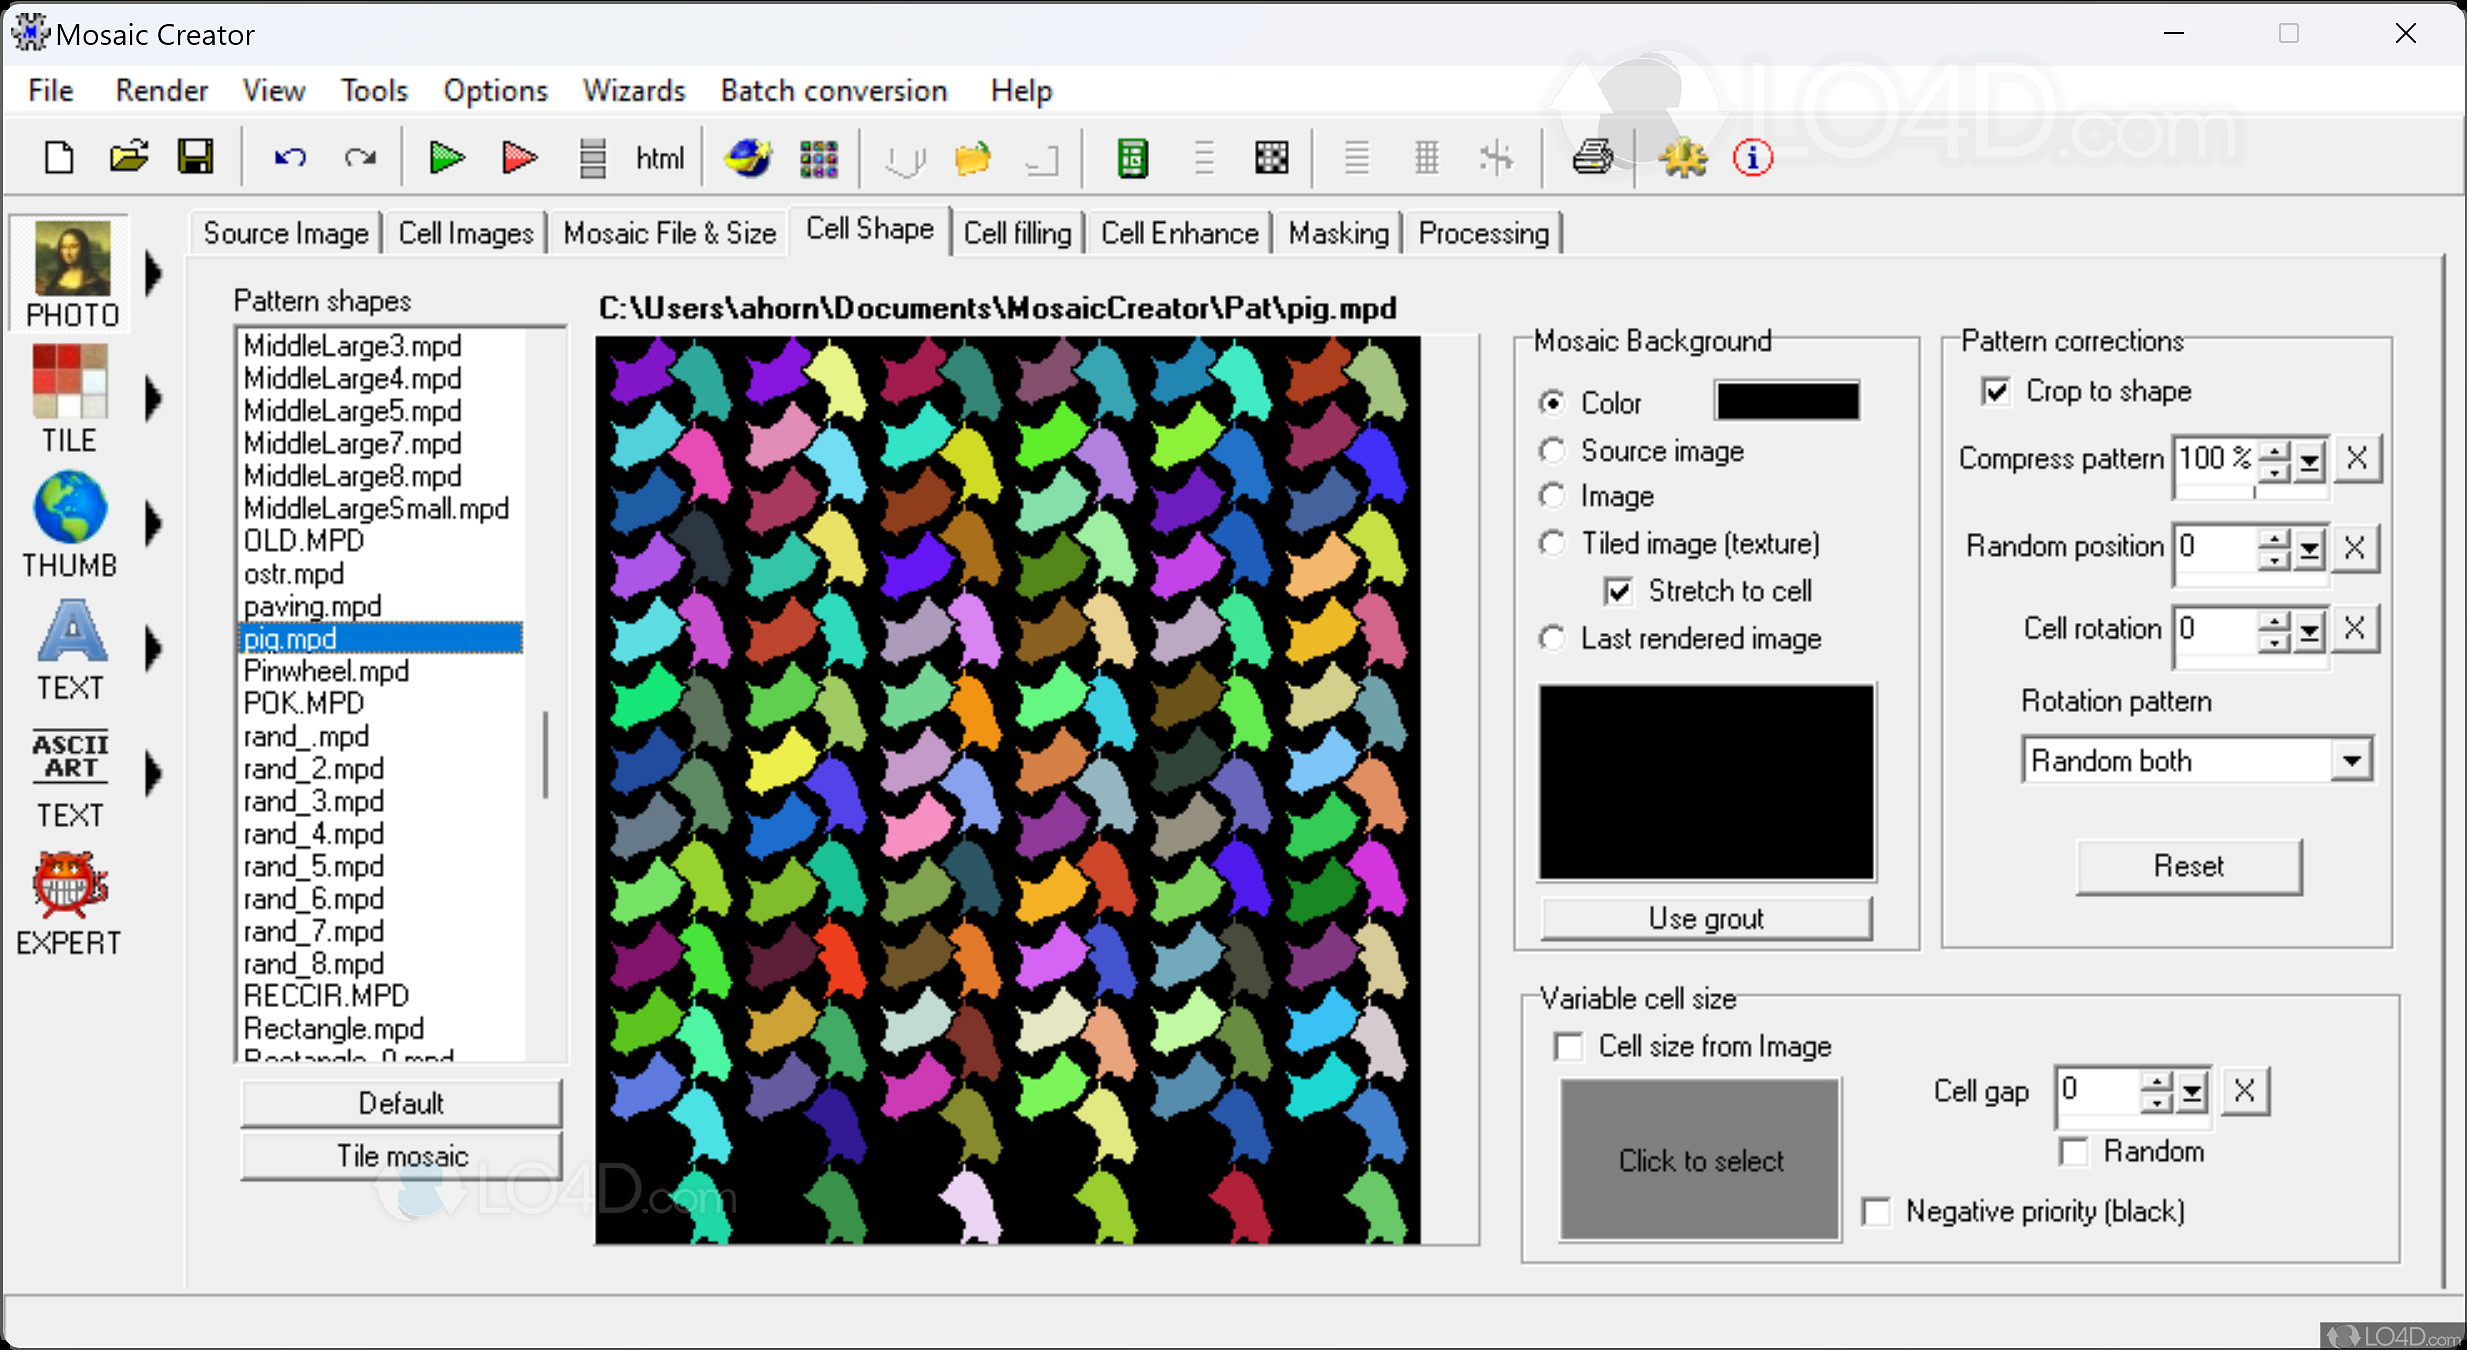The width and height of the screenshot is (2467, 1350).
Task: Open the html export tool
Action: pyautogui.click(x=659, y=157)
